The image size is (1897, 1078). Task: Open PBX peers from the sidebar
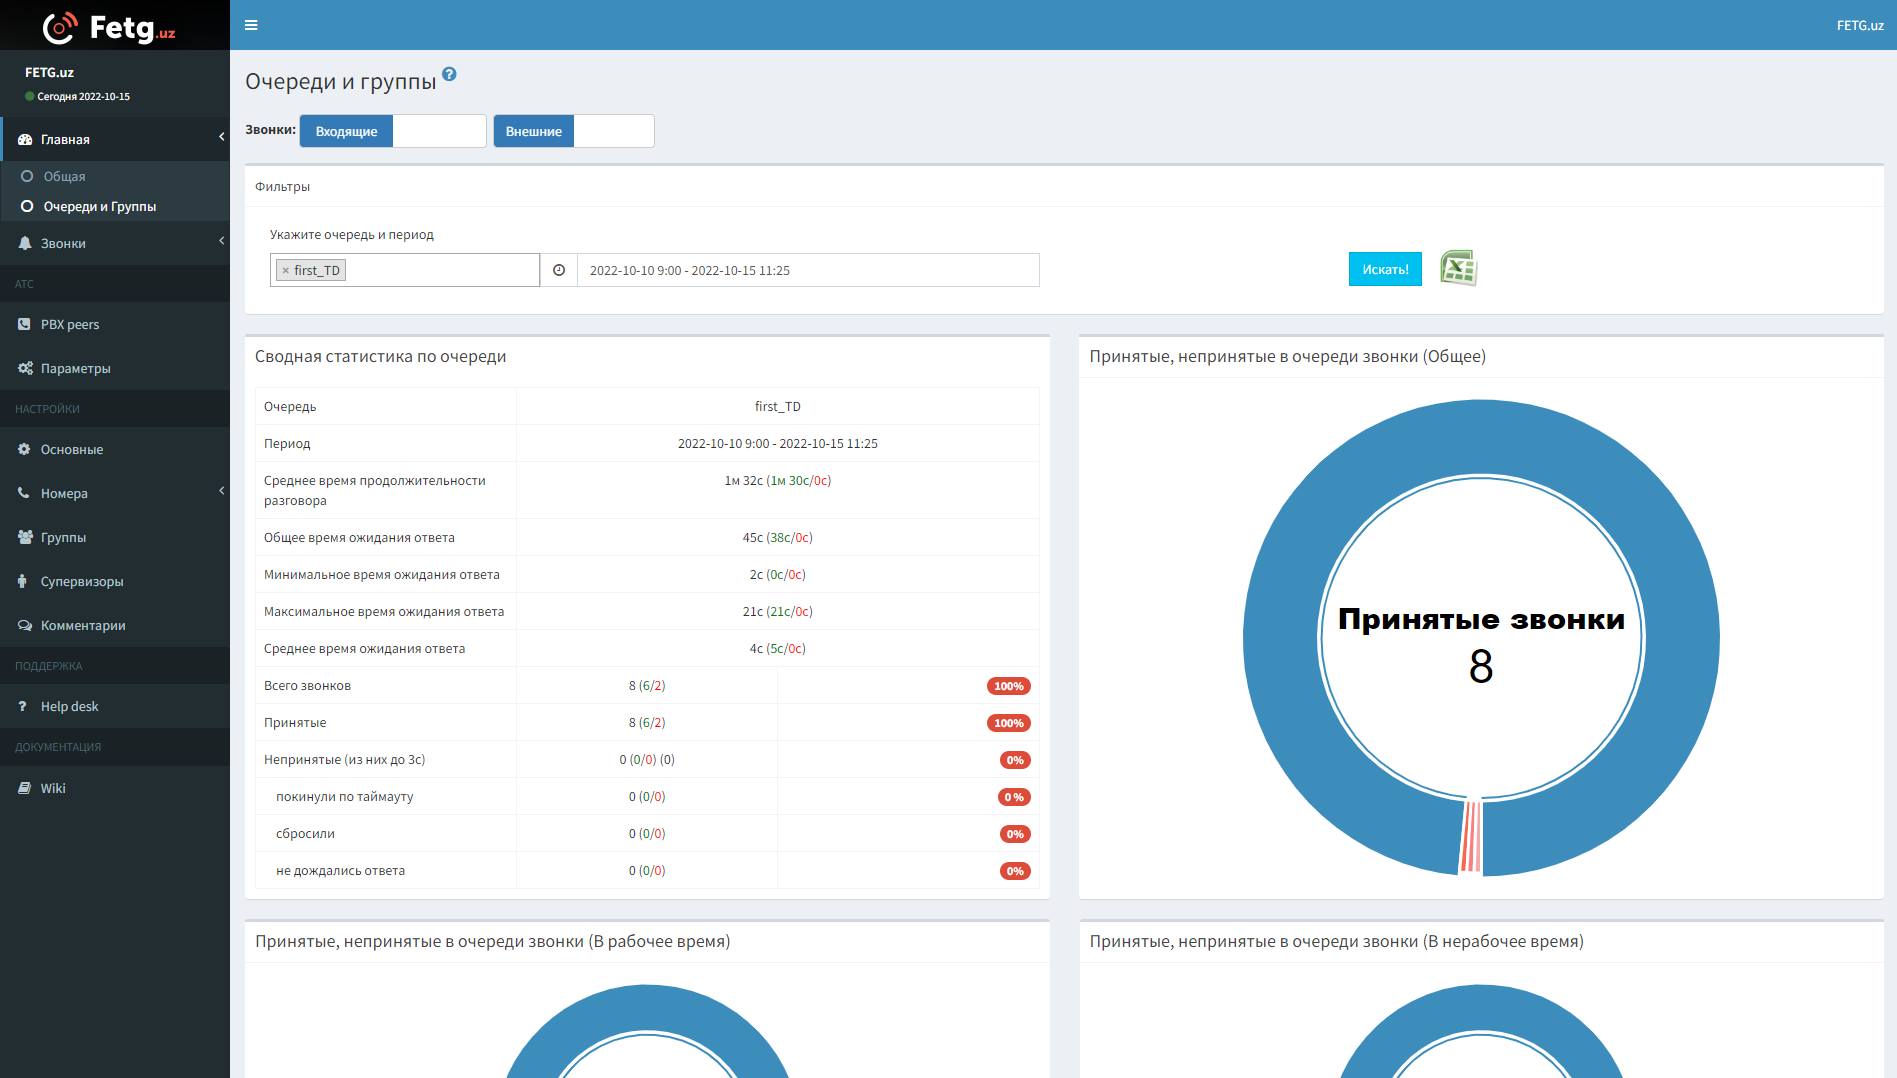pyautogui.click(x=70, y=324)
